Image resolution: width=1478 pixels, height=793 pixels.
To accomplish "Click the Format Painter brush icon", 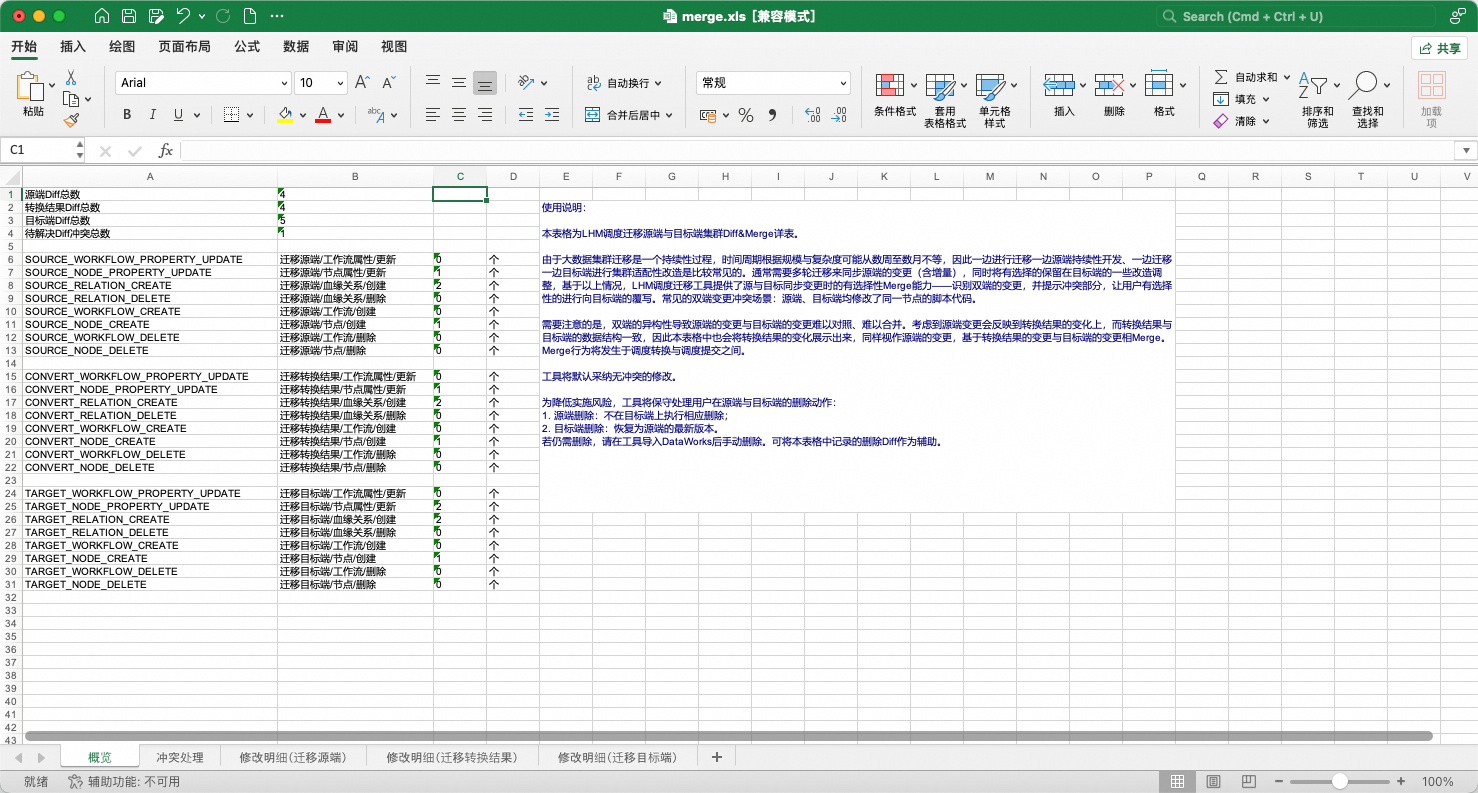I will (x=71, y=121).
